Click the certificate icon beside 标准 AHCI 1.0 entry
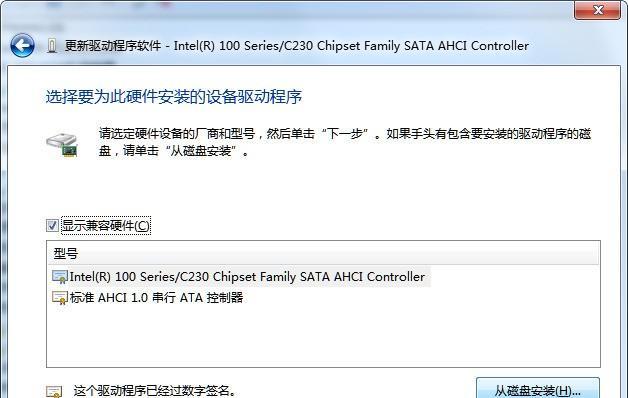 point(60,298)
